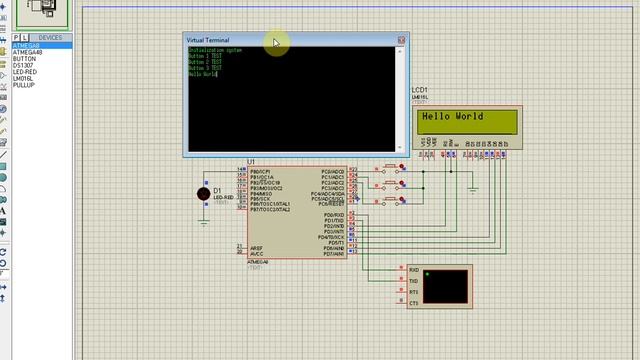
Task: Click the Y-Mirror vertical flip icon
Action: point(2,299)
